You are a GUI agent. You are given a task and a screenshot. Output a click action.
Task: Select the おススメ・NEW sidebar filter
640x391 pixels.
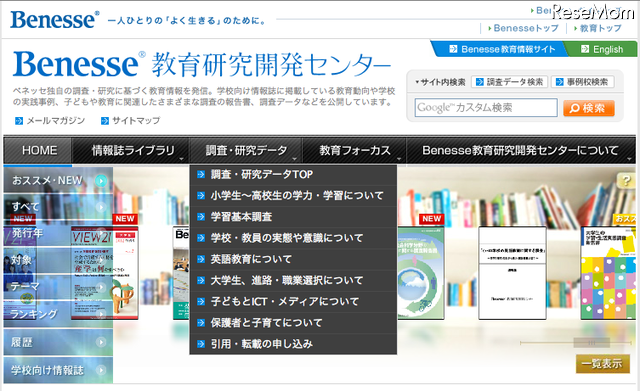coord(58,180)
